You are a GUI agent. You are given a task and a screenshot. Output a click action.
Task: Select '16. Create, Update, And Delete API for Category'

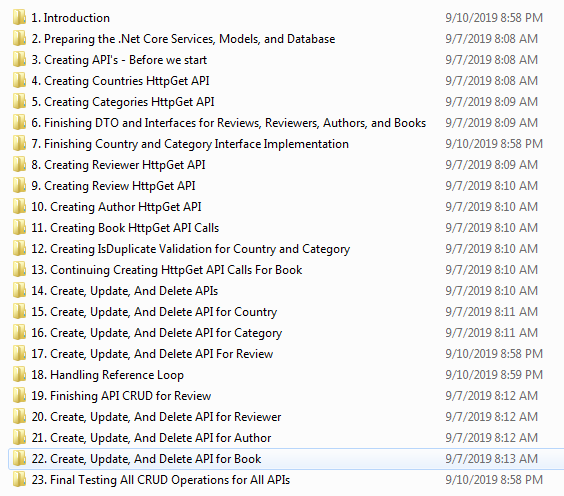[156, 333]
